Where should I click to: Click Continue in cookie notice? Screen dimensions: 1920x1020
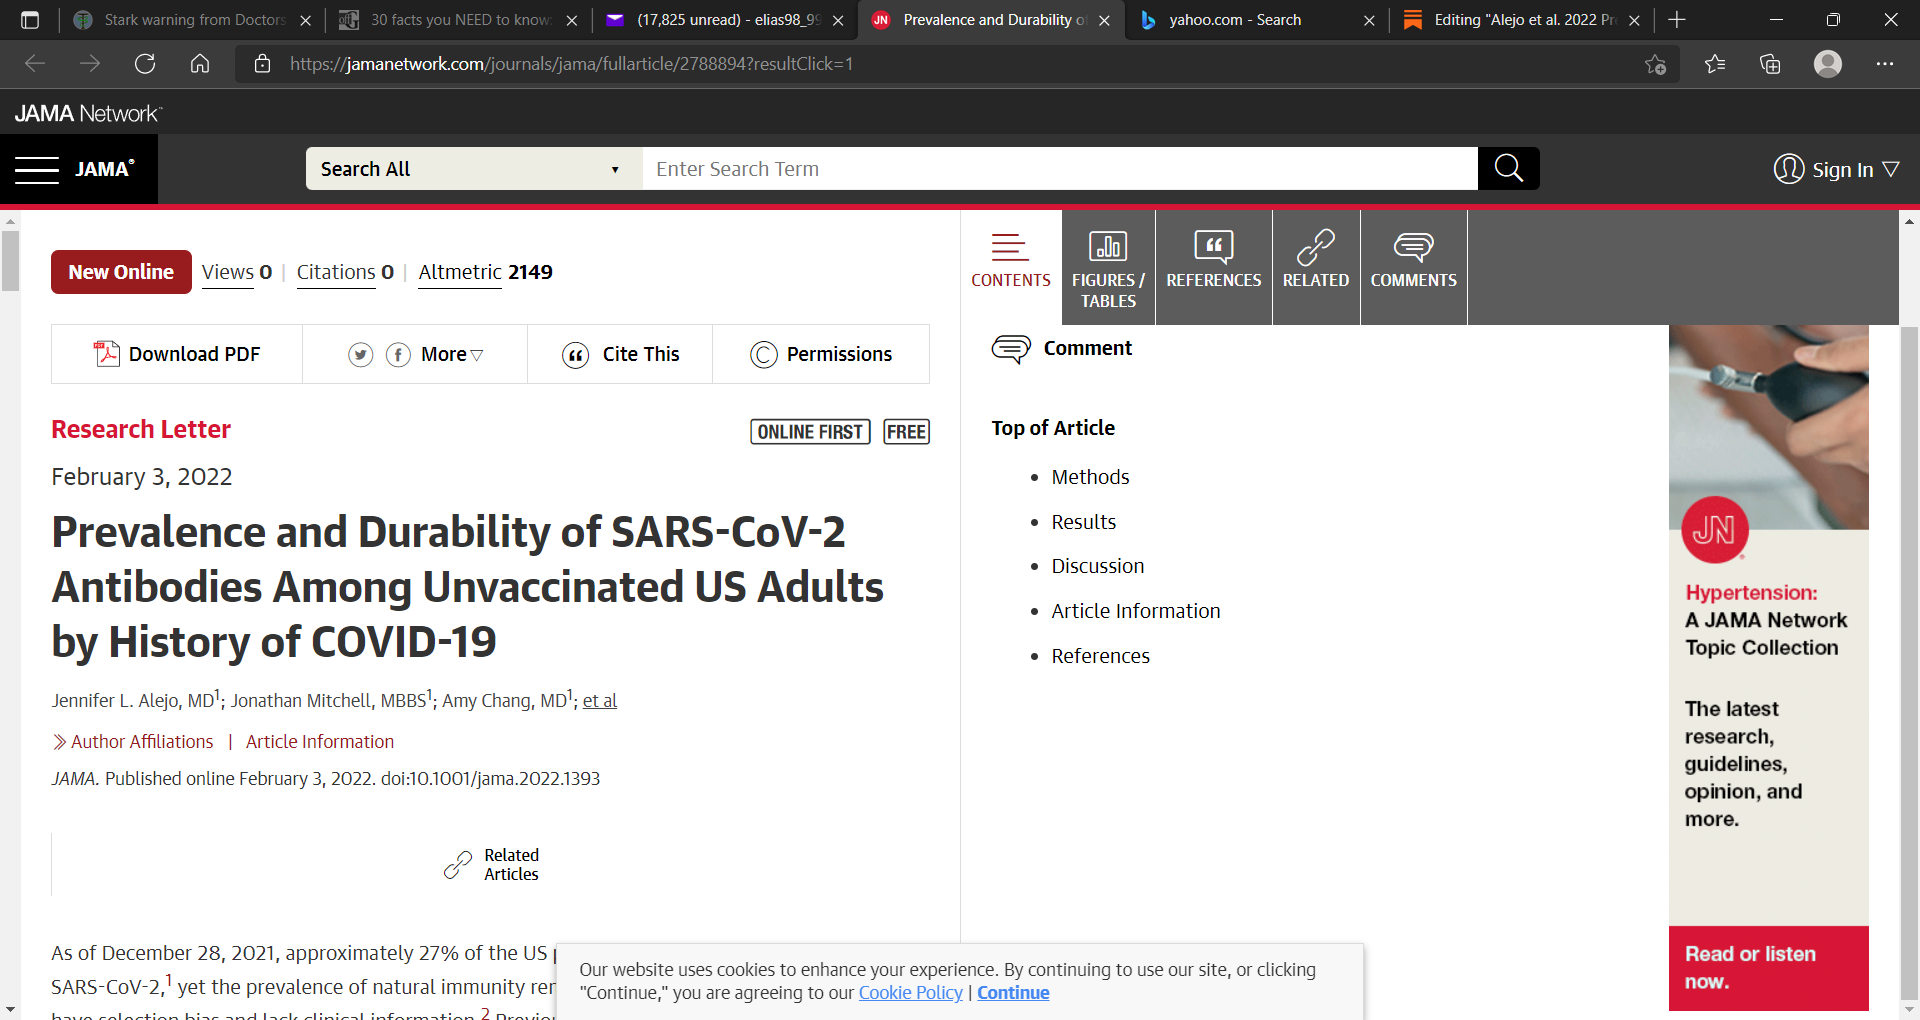click(1013, 993)
